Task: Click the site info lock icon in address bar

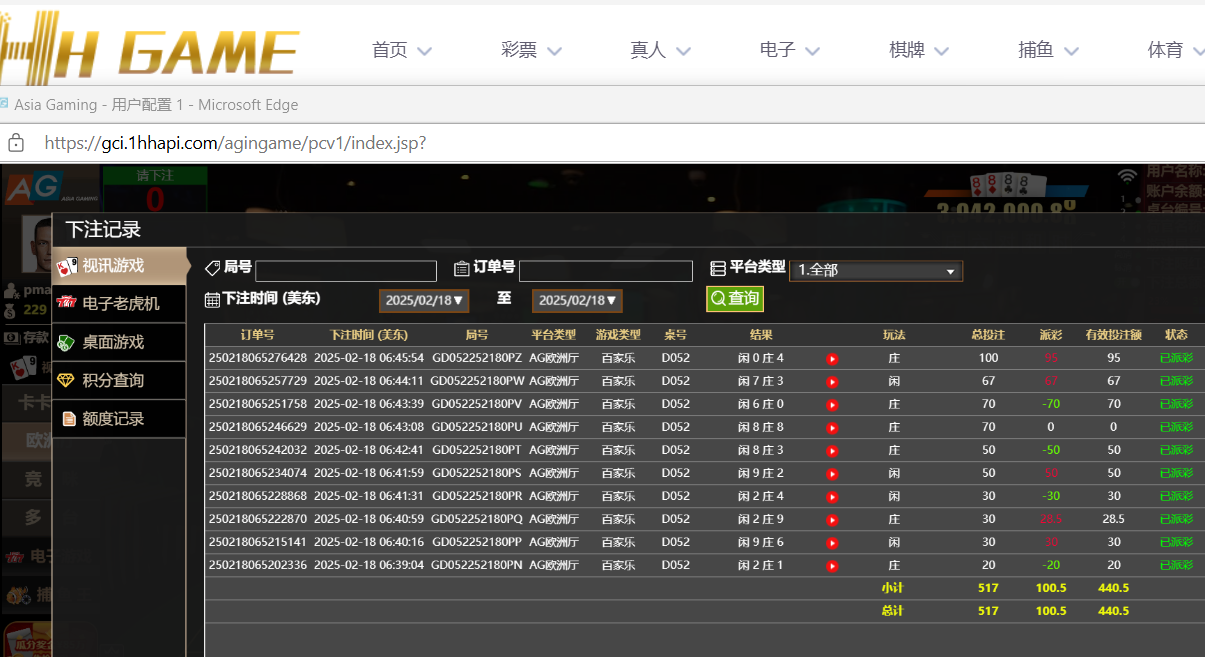Action: (16, 143)
